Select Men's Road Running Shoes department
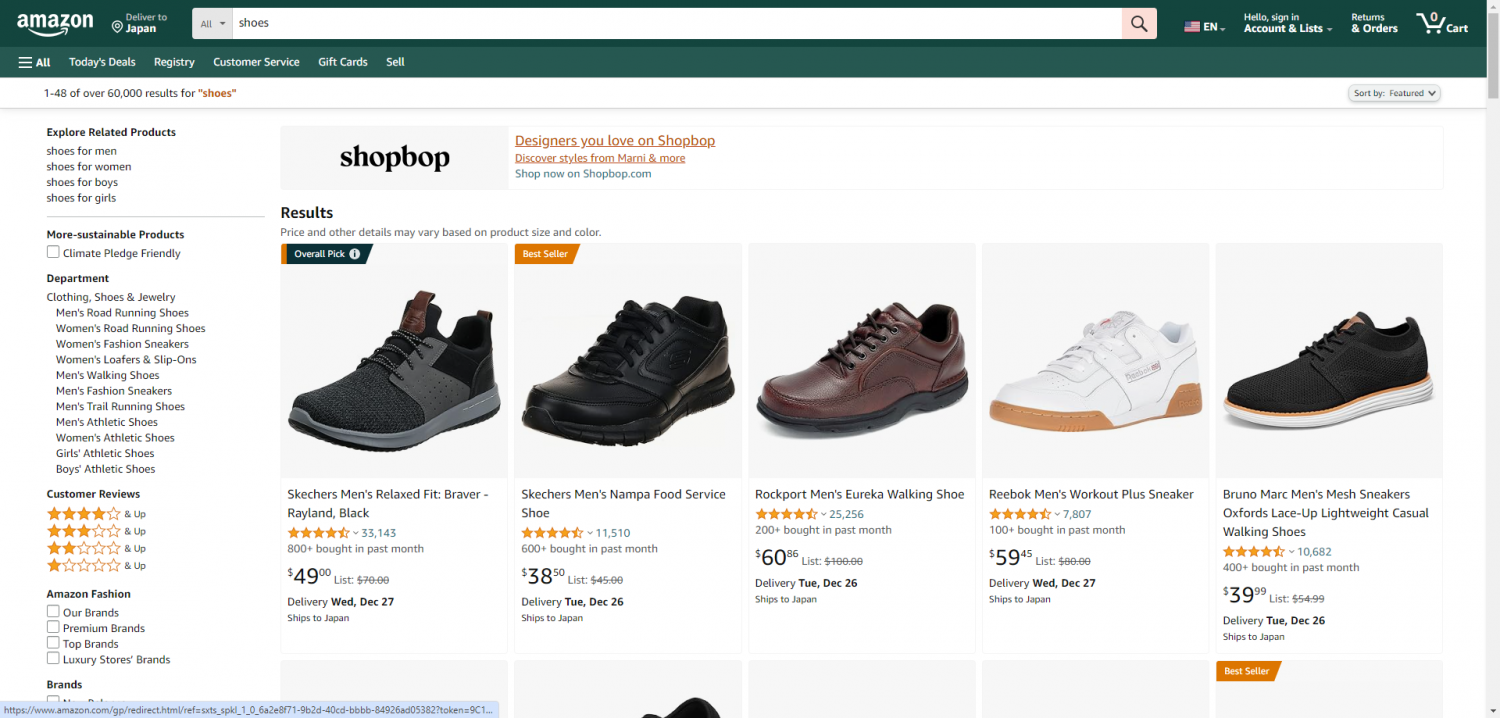This screenshot has height=718, width=1500. point(122,313)
